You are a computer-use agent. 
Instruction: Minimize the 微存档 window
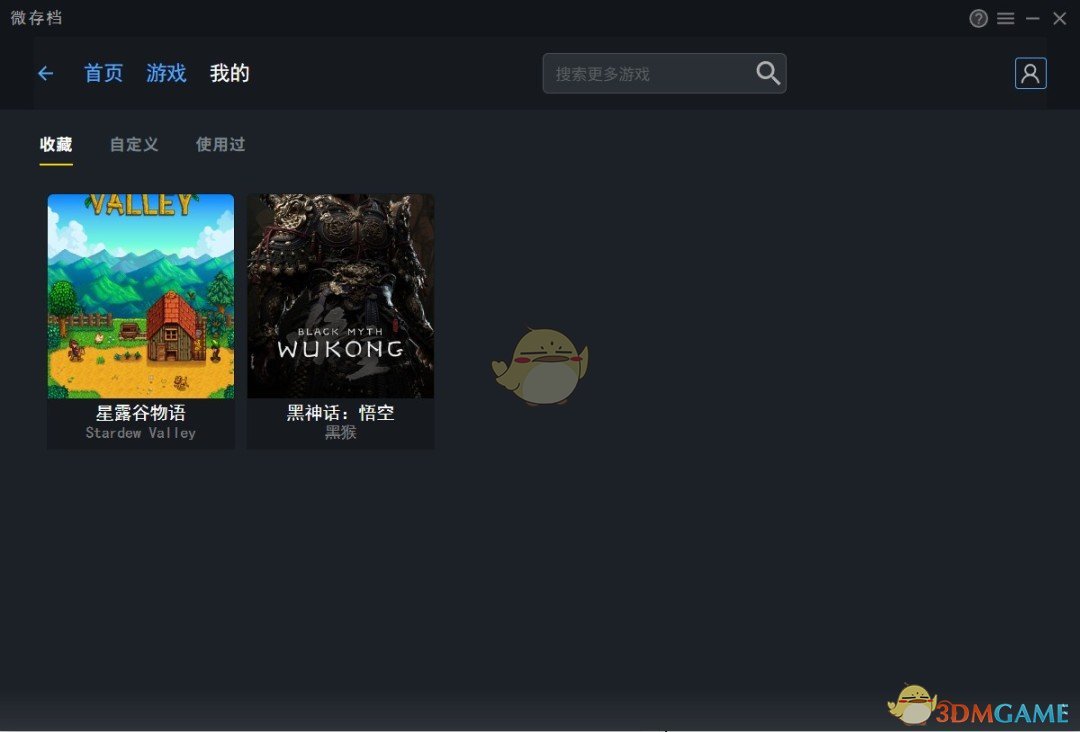tap(1033, 19)
